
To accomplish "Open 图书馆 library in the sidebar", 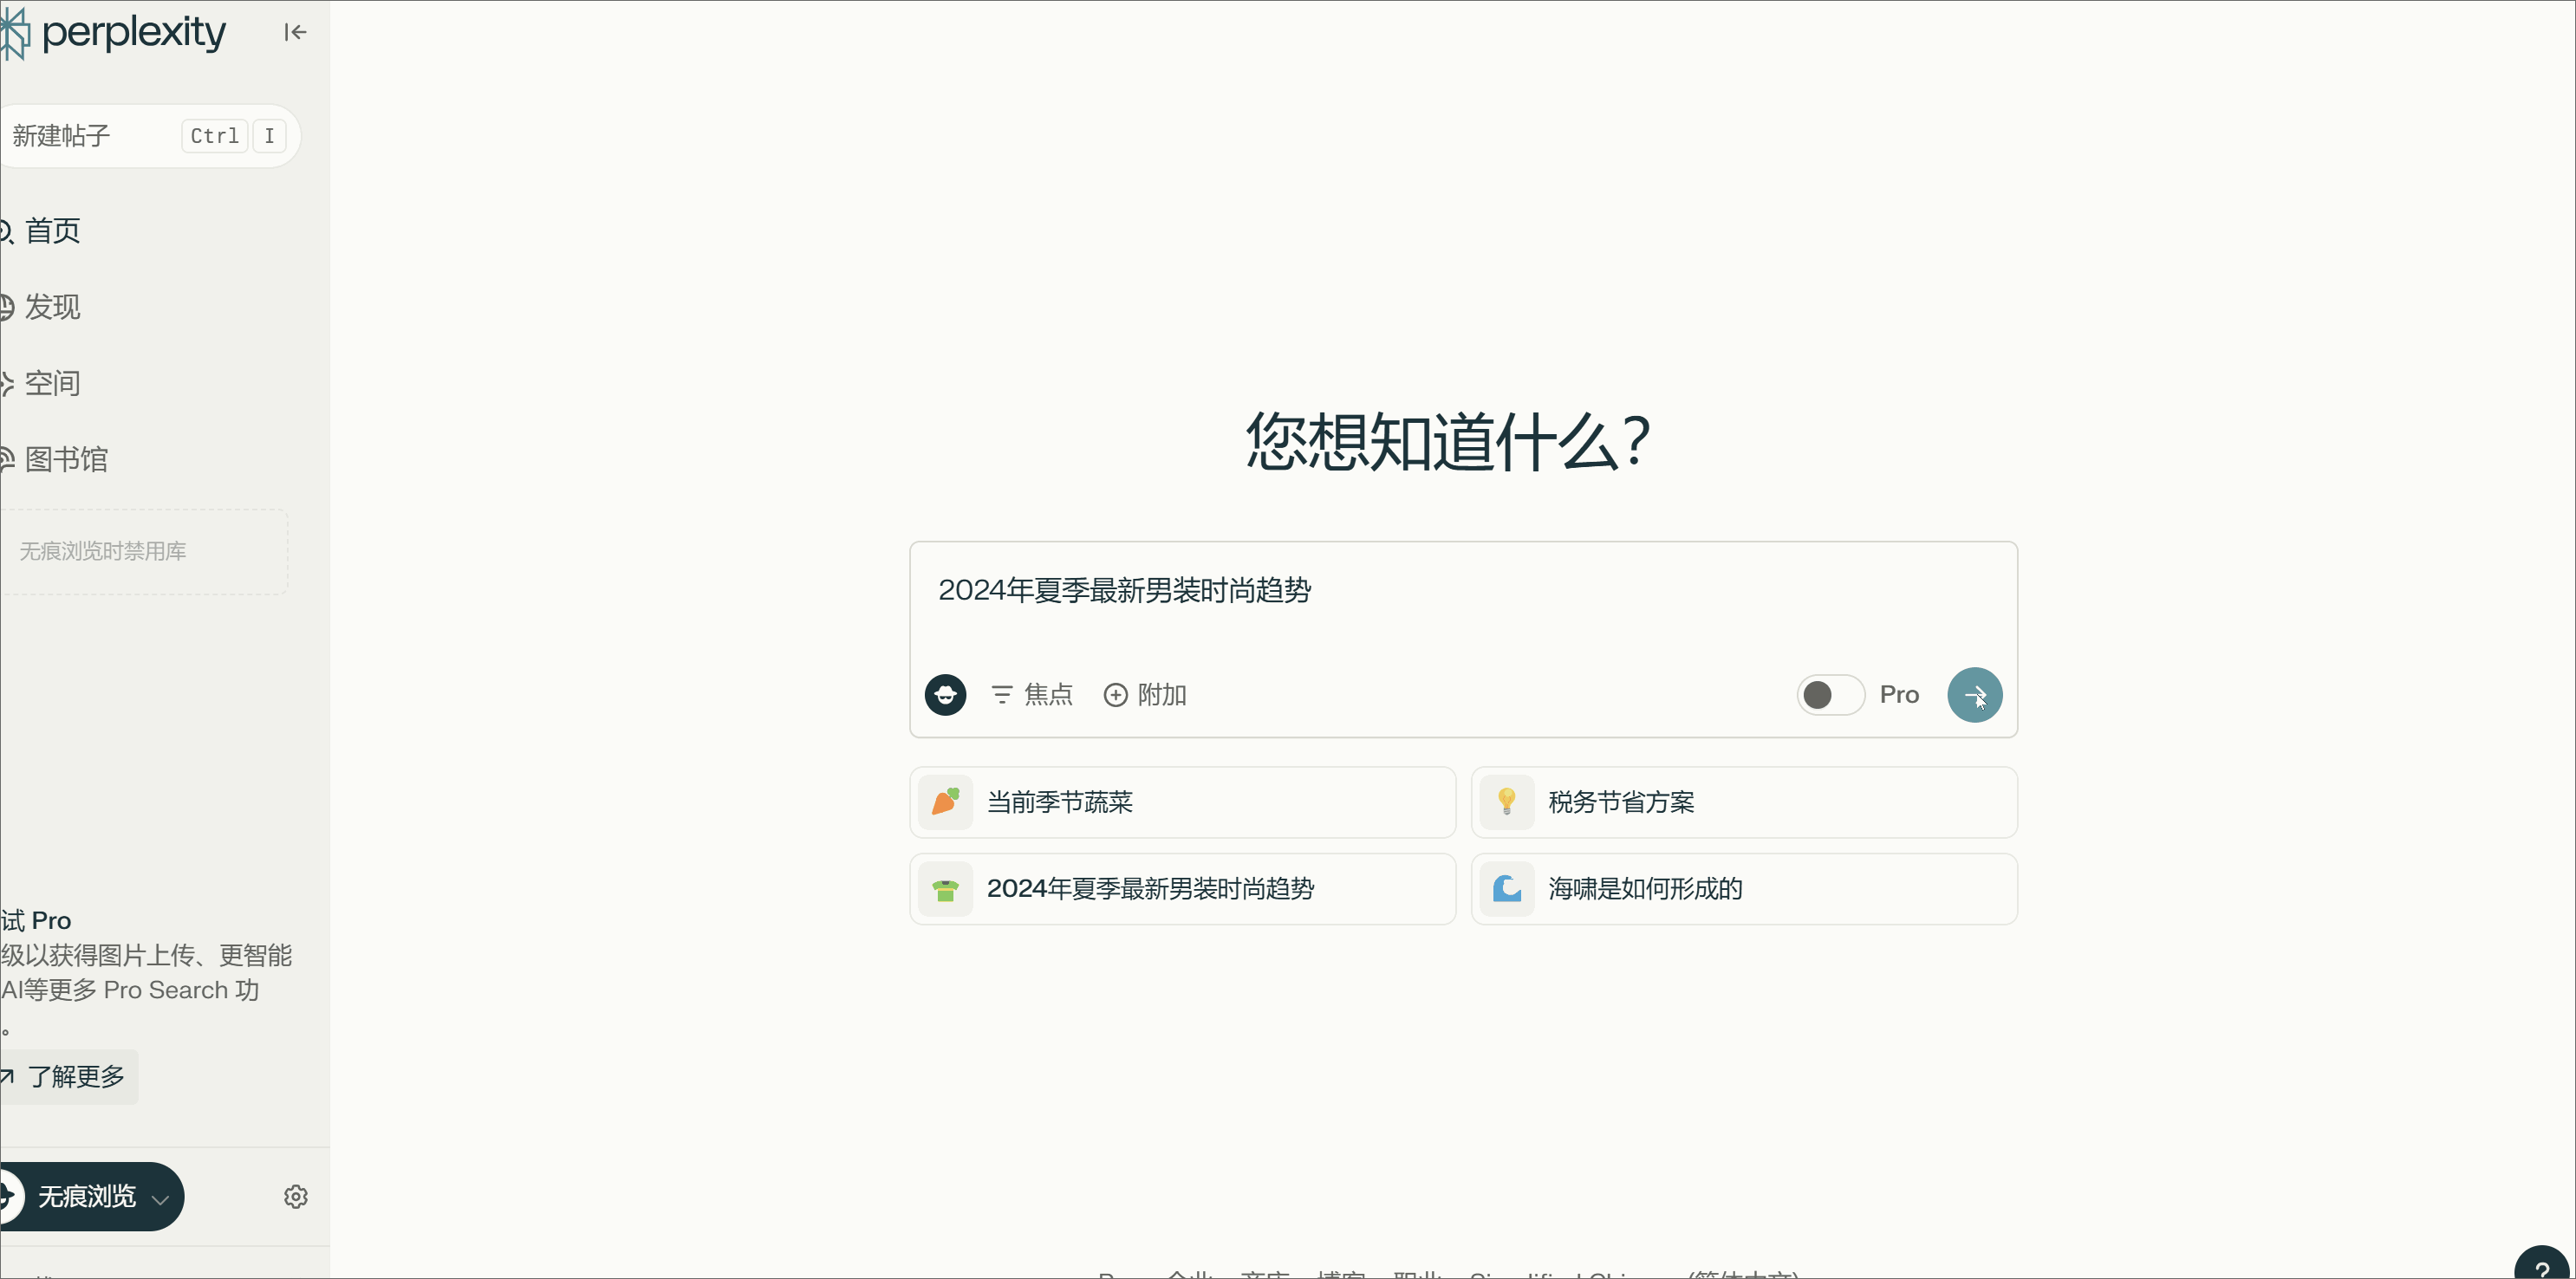I will [x=65, y=459].
